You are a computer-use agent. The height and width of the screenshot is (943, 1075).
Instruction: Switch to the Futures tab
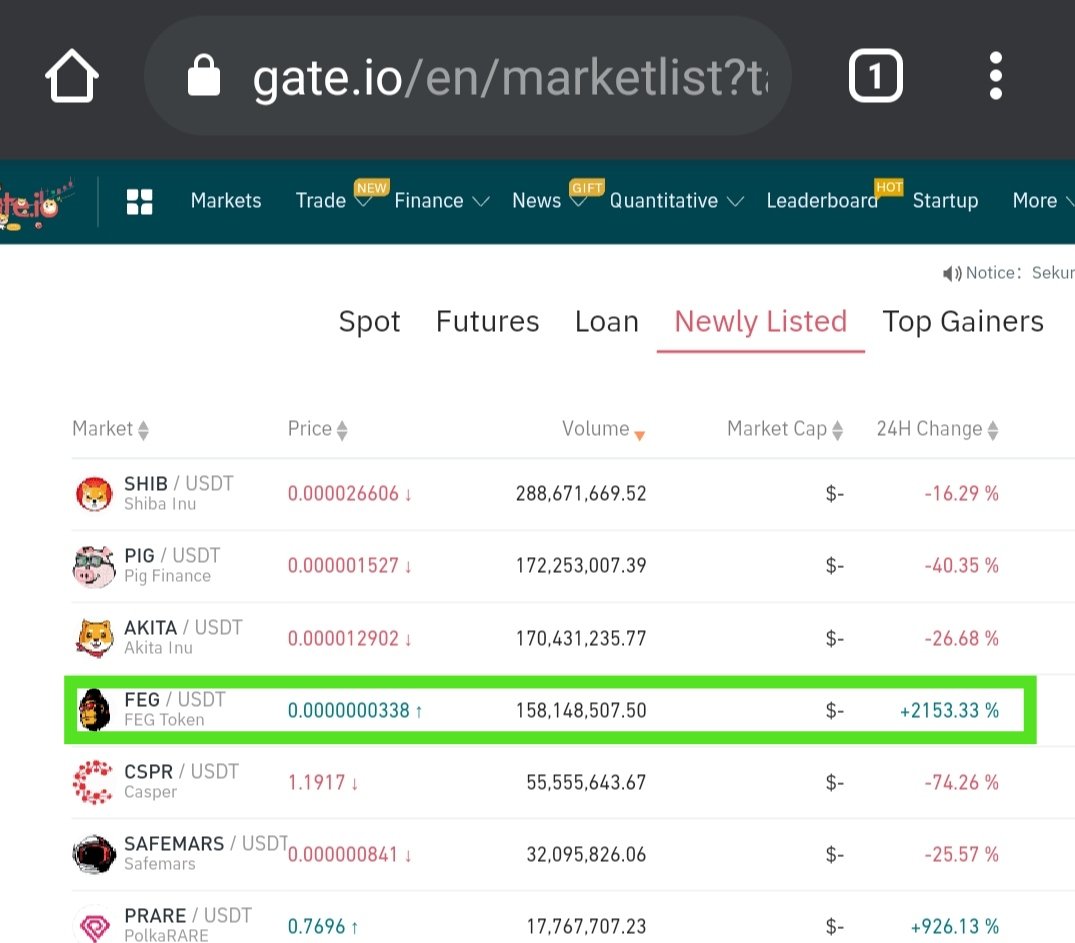[487, 321]
